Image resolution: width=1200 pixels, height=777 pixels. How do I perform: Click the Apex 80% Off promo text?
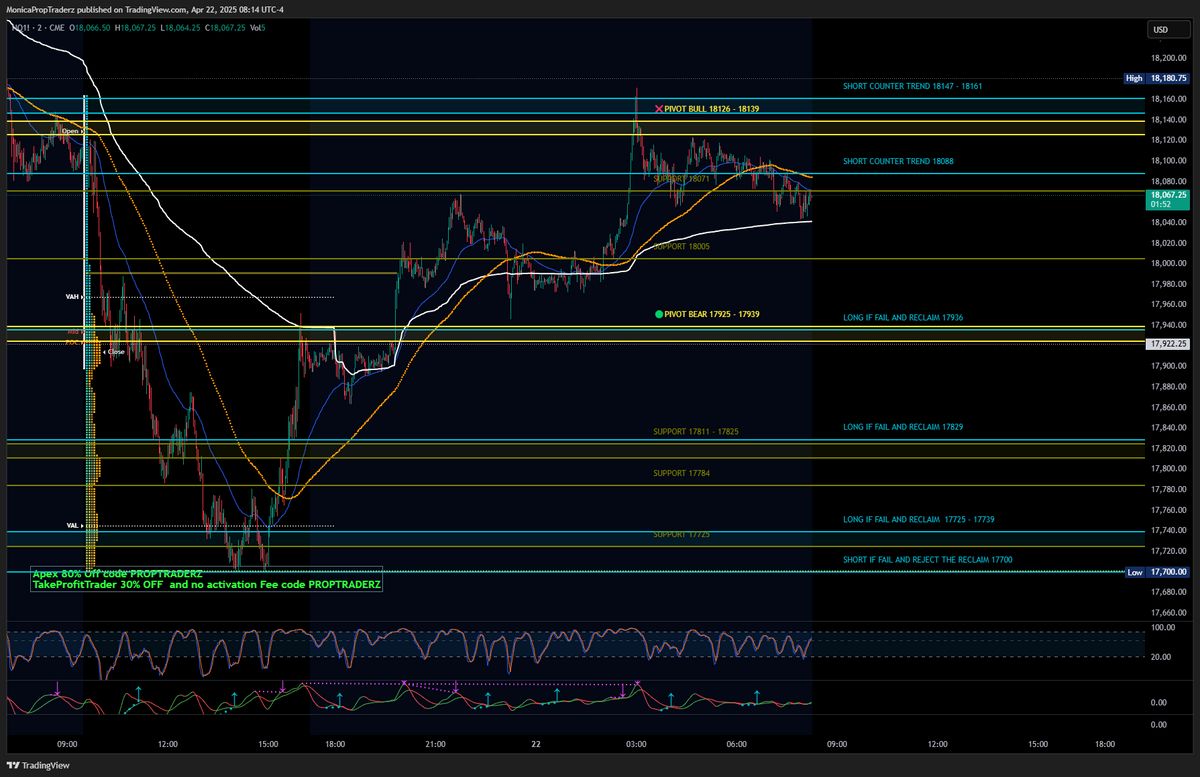tap(116, 573)
